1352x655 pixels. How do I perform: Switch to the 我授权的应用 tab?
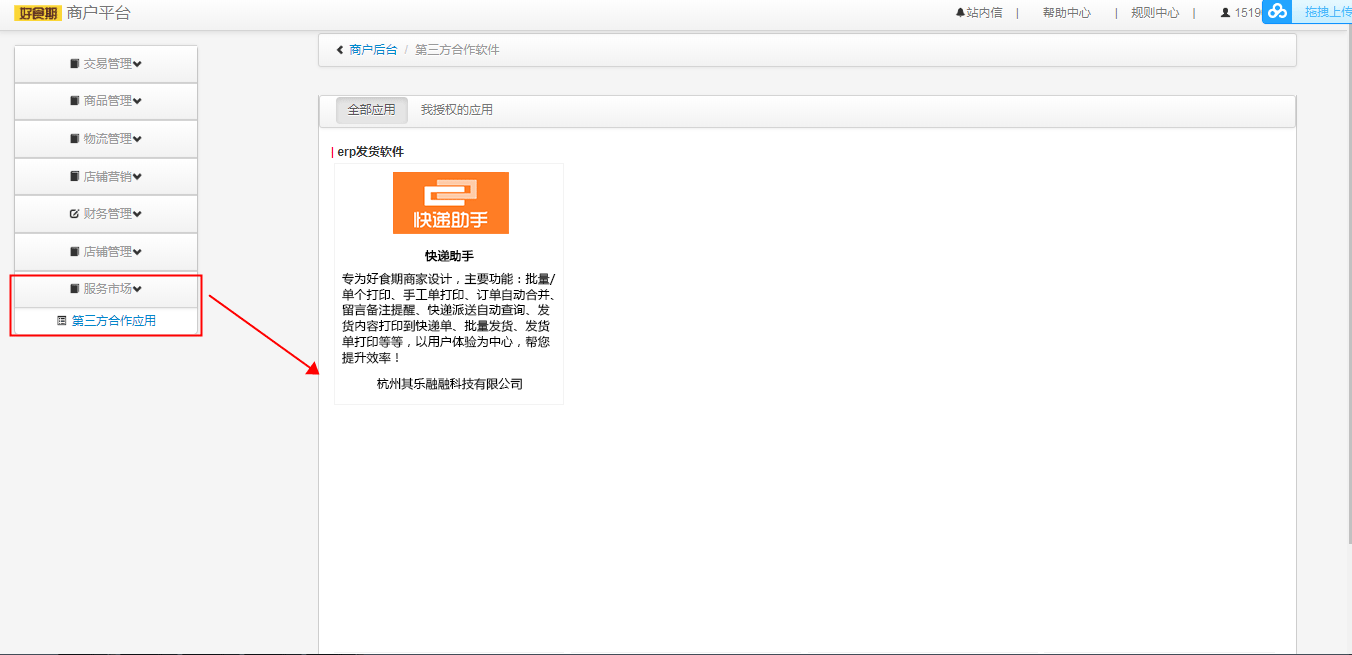pos(457,110)
